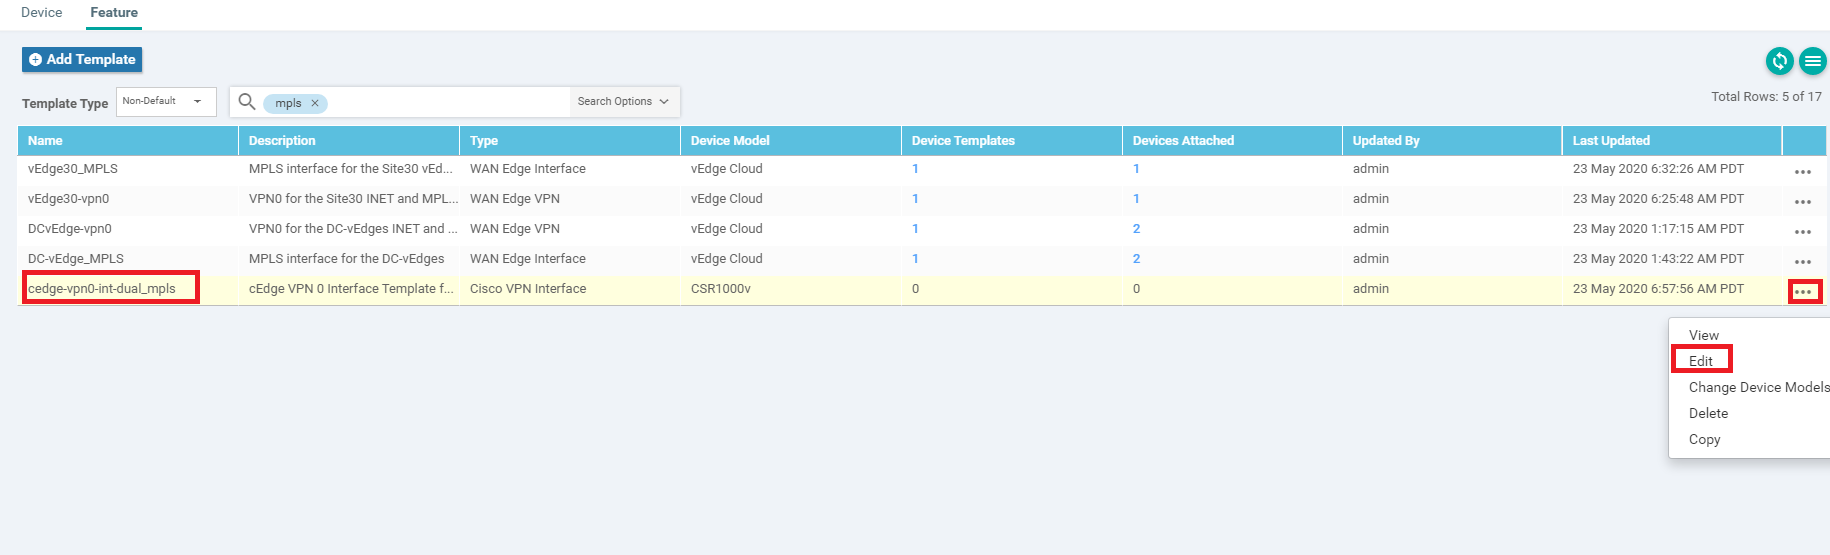Open Devices Attached count 2 for DCvEdge-vpn0
This screenshot has width=1830, height=555.
(x=1136, y=229)
